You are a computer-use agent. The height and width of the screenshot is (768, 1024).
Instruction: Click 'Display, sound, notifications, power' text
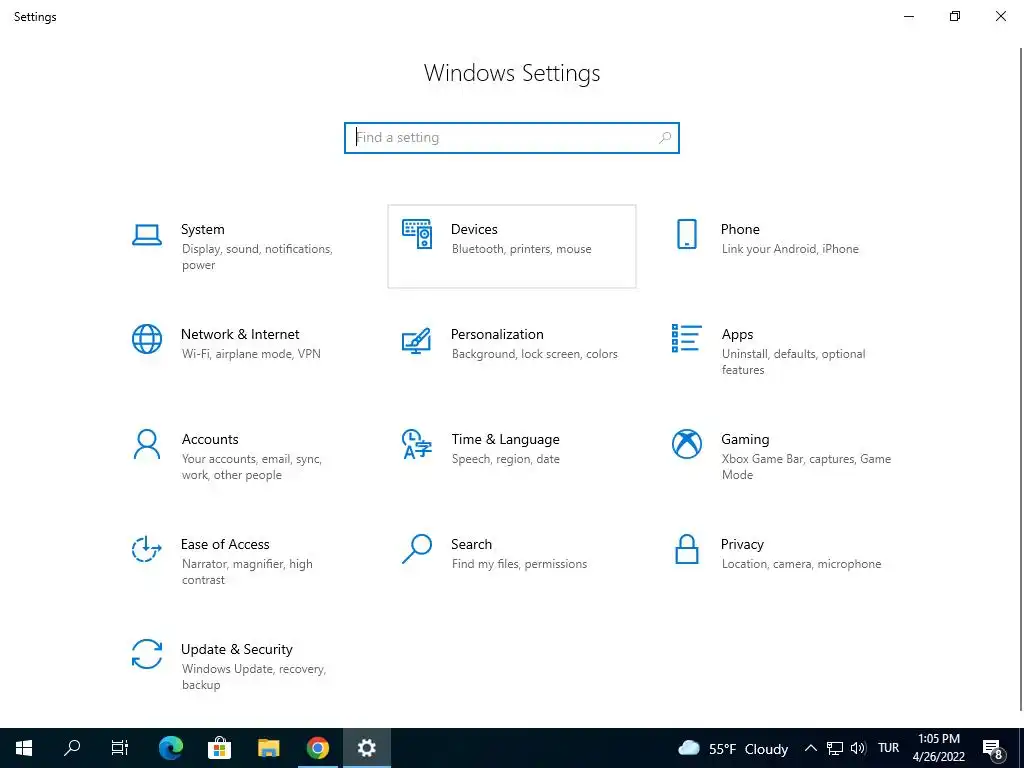point(257,257)
